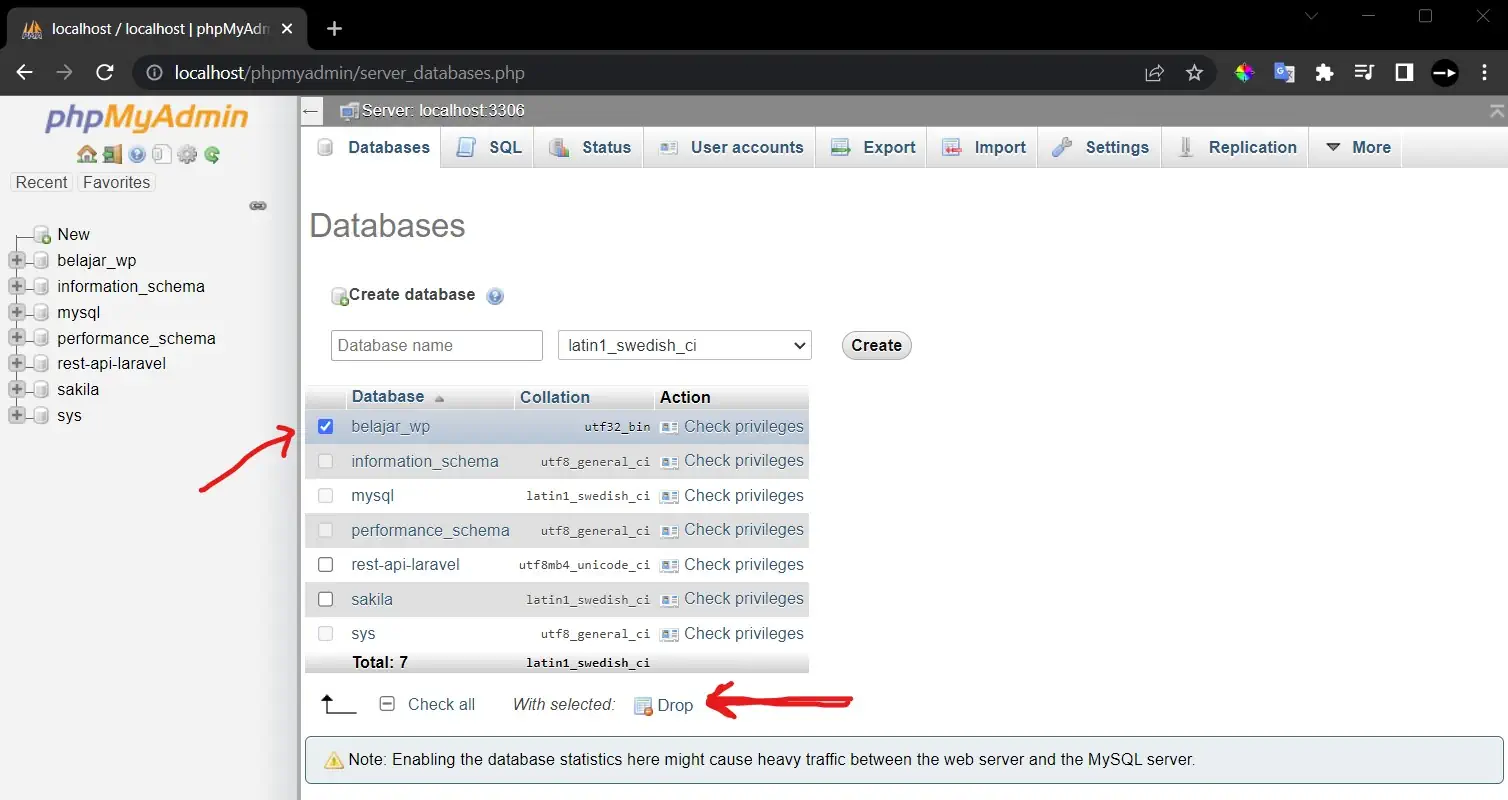Click the phpMyAdmin logo
Viewport: 1508px width, 800px height.
coord(147,118)
